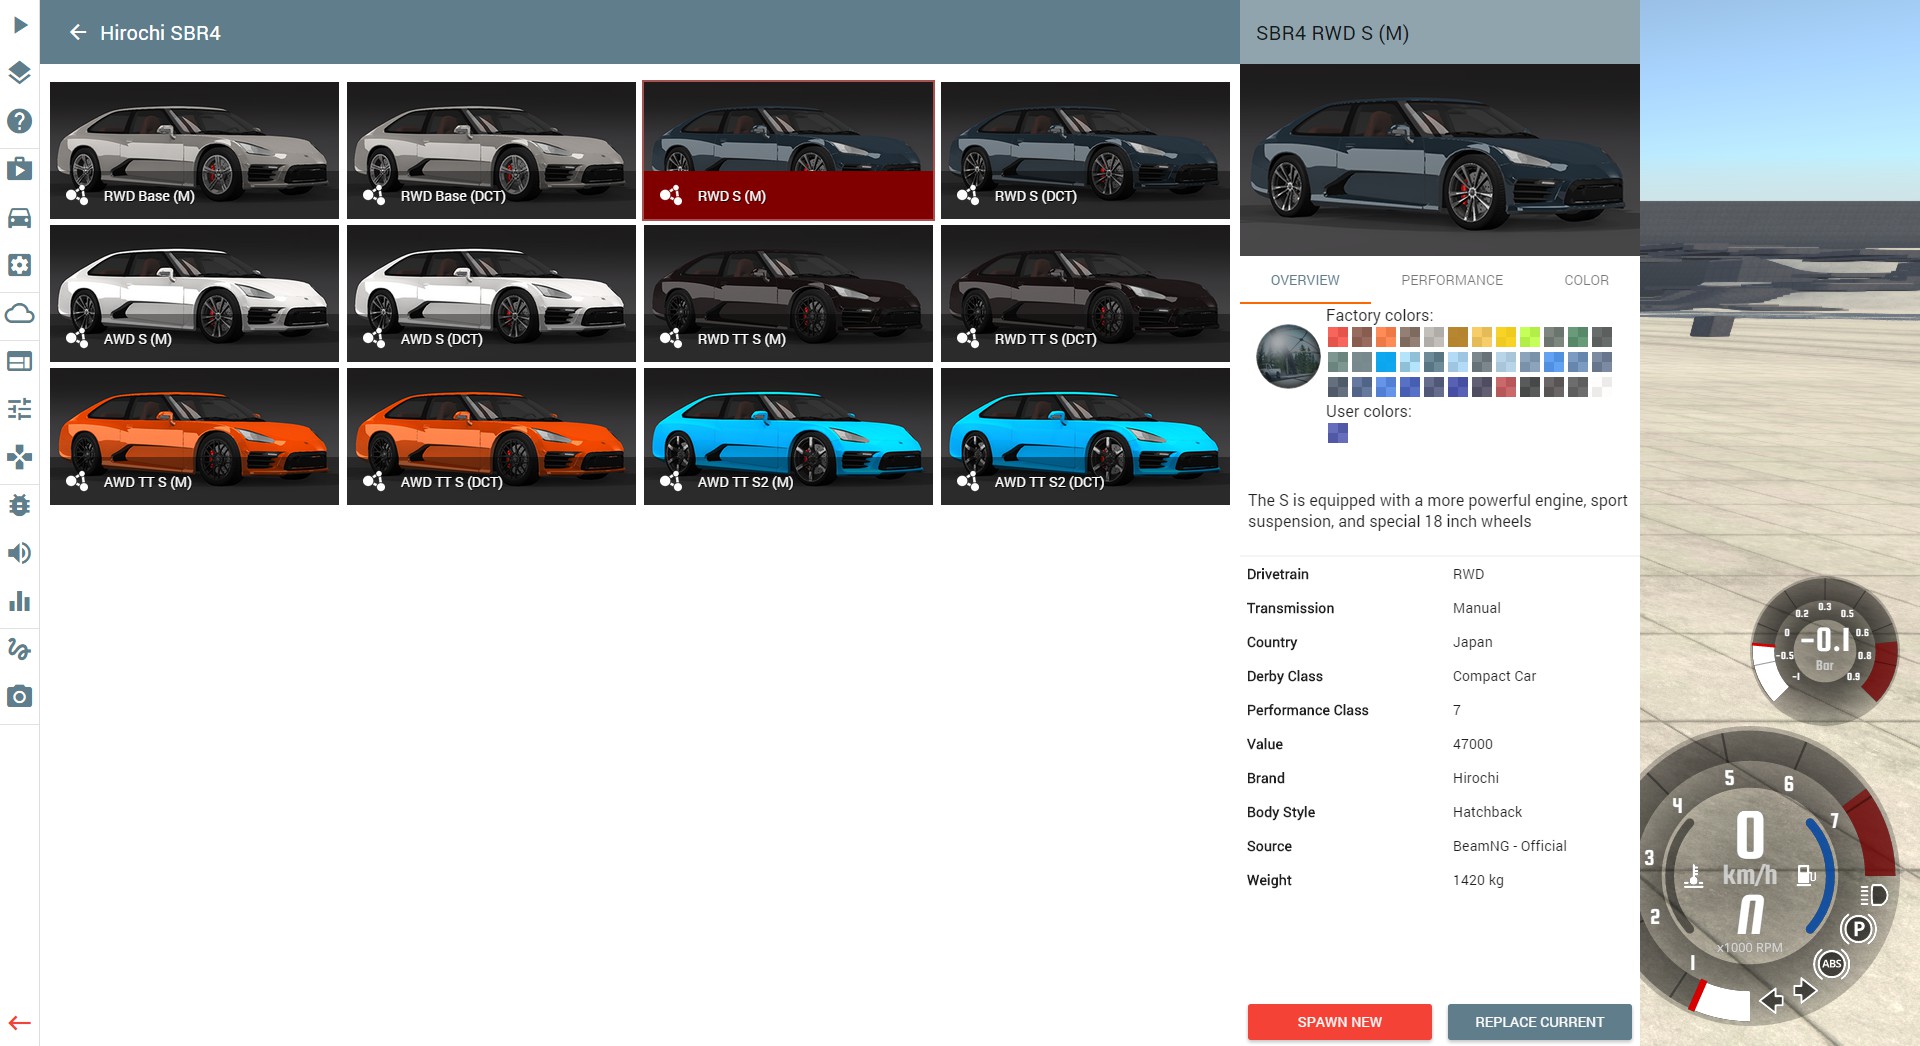This screenshot has width=1920, height=1046.
Task: Pick the purple-blue user color swatch
Action: point(1338,433)
